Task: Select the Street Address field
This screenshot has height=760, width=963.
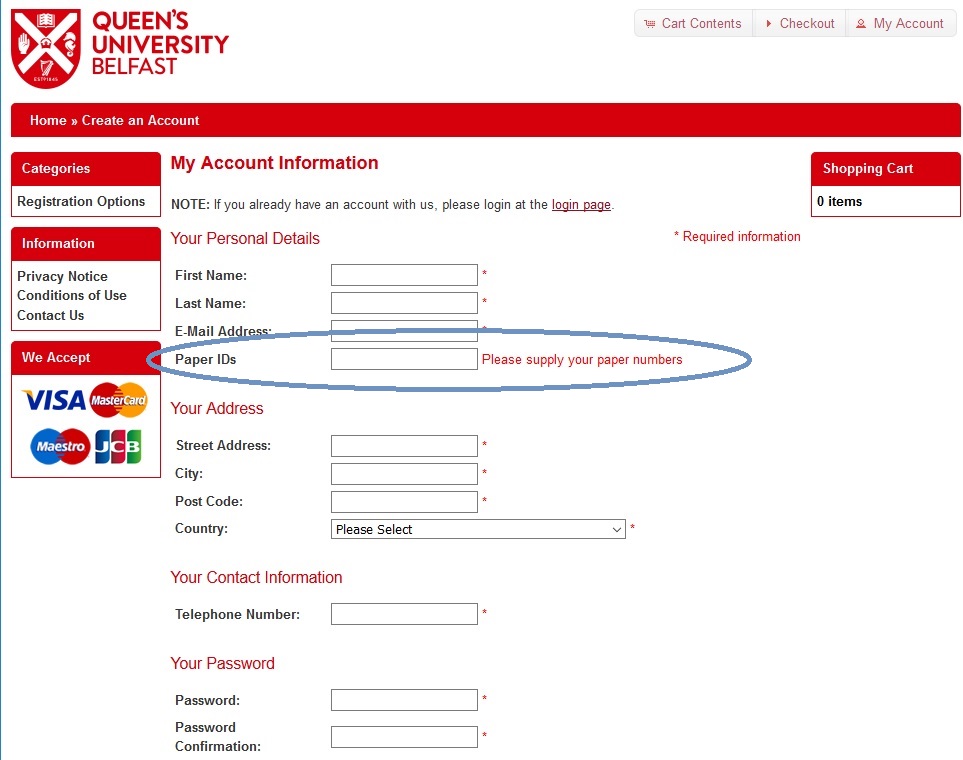Action: pyautogui.click(x=404, y=446)
